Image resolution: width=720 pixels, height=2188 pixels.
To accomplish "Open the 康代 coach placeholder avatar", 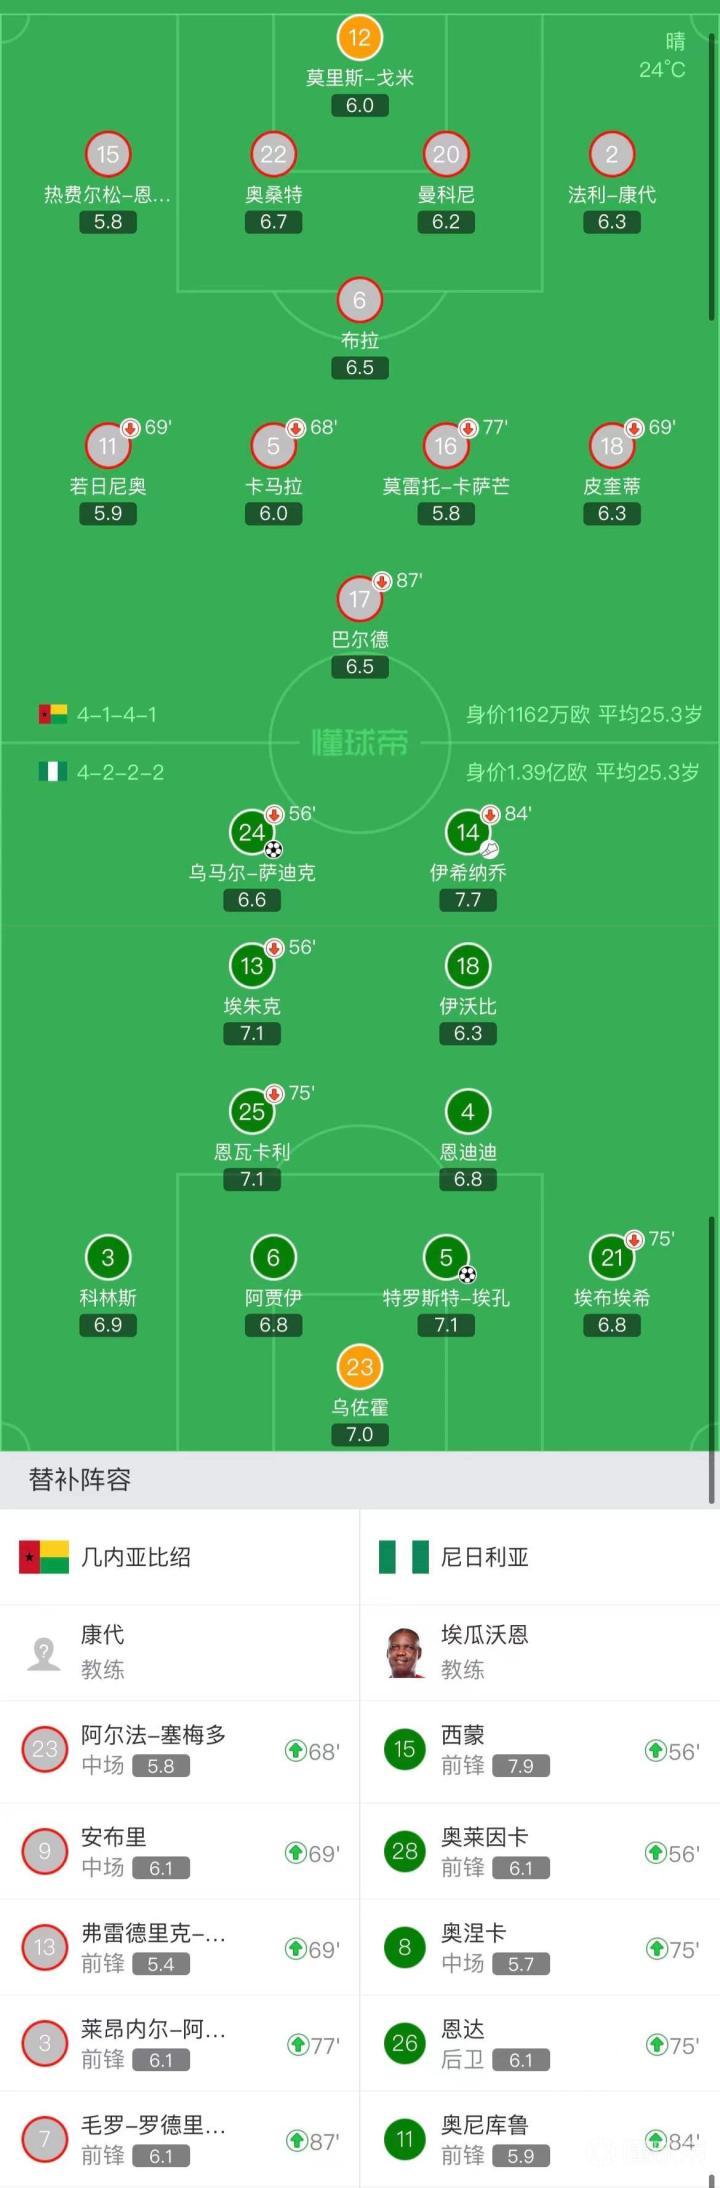I will coord(44,1652).
